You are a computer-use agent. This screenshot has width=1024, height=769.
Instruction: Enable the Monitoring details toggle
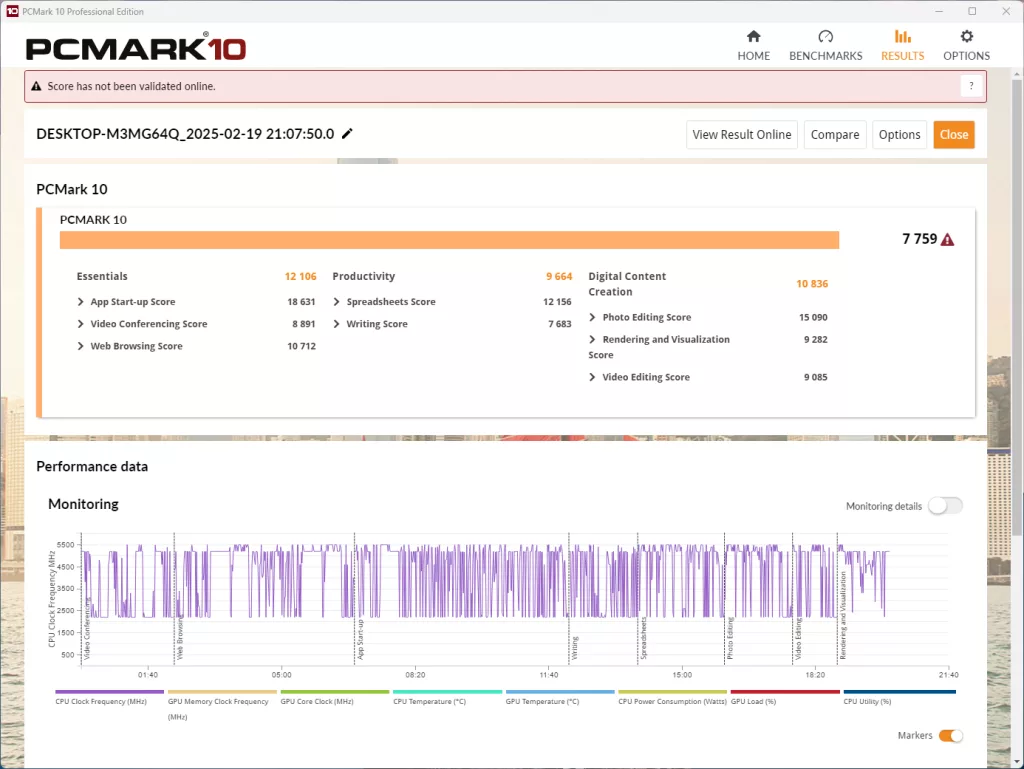pyautogui.click(x=945, y=506)
